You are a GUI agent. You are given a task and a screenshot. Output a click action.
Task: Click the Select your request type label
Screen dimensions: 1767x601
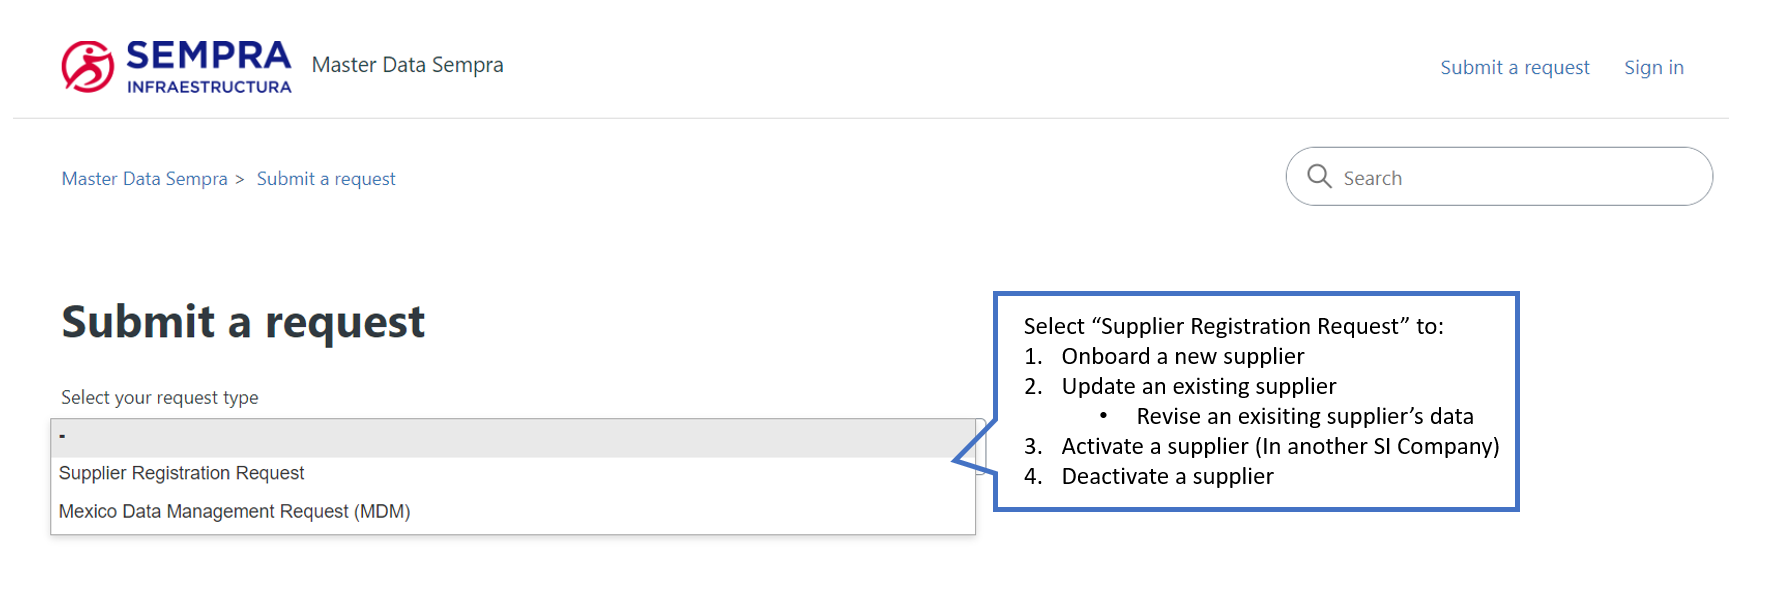tap(158, 397)
